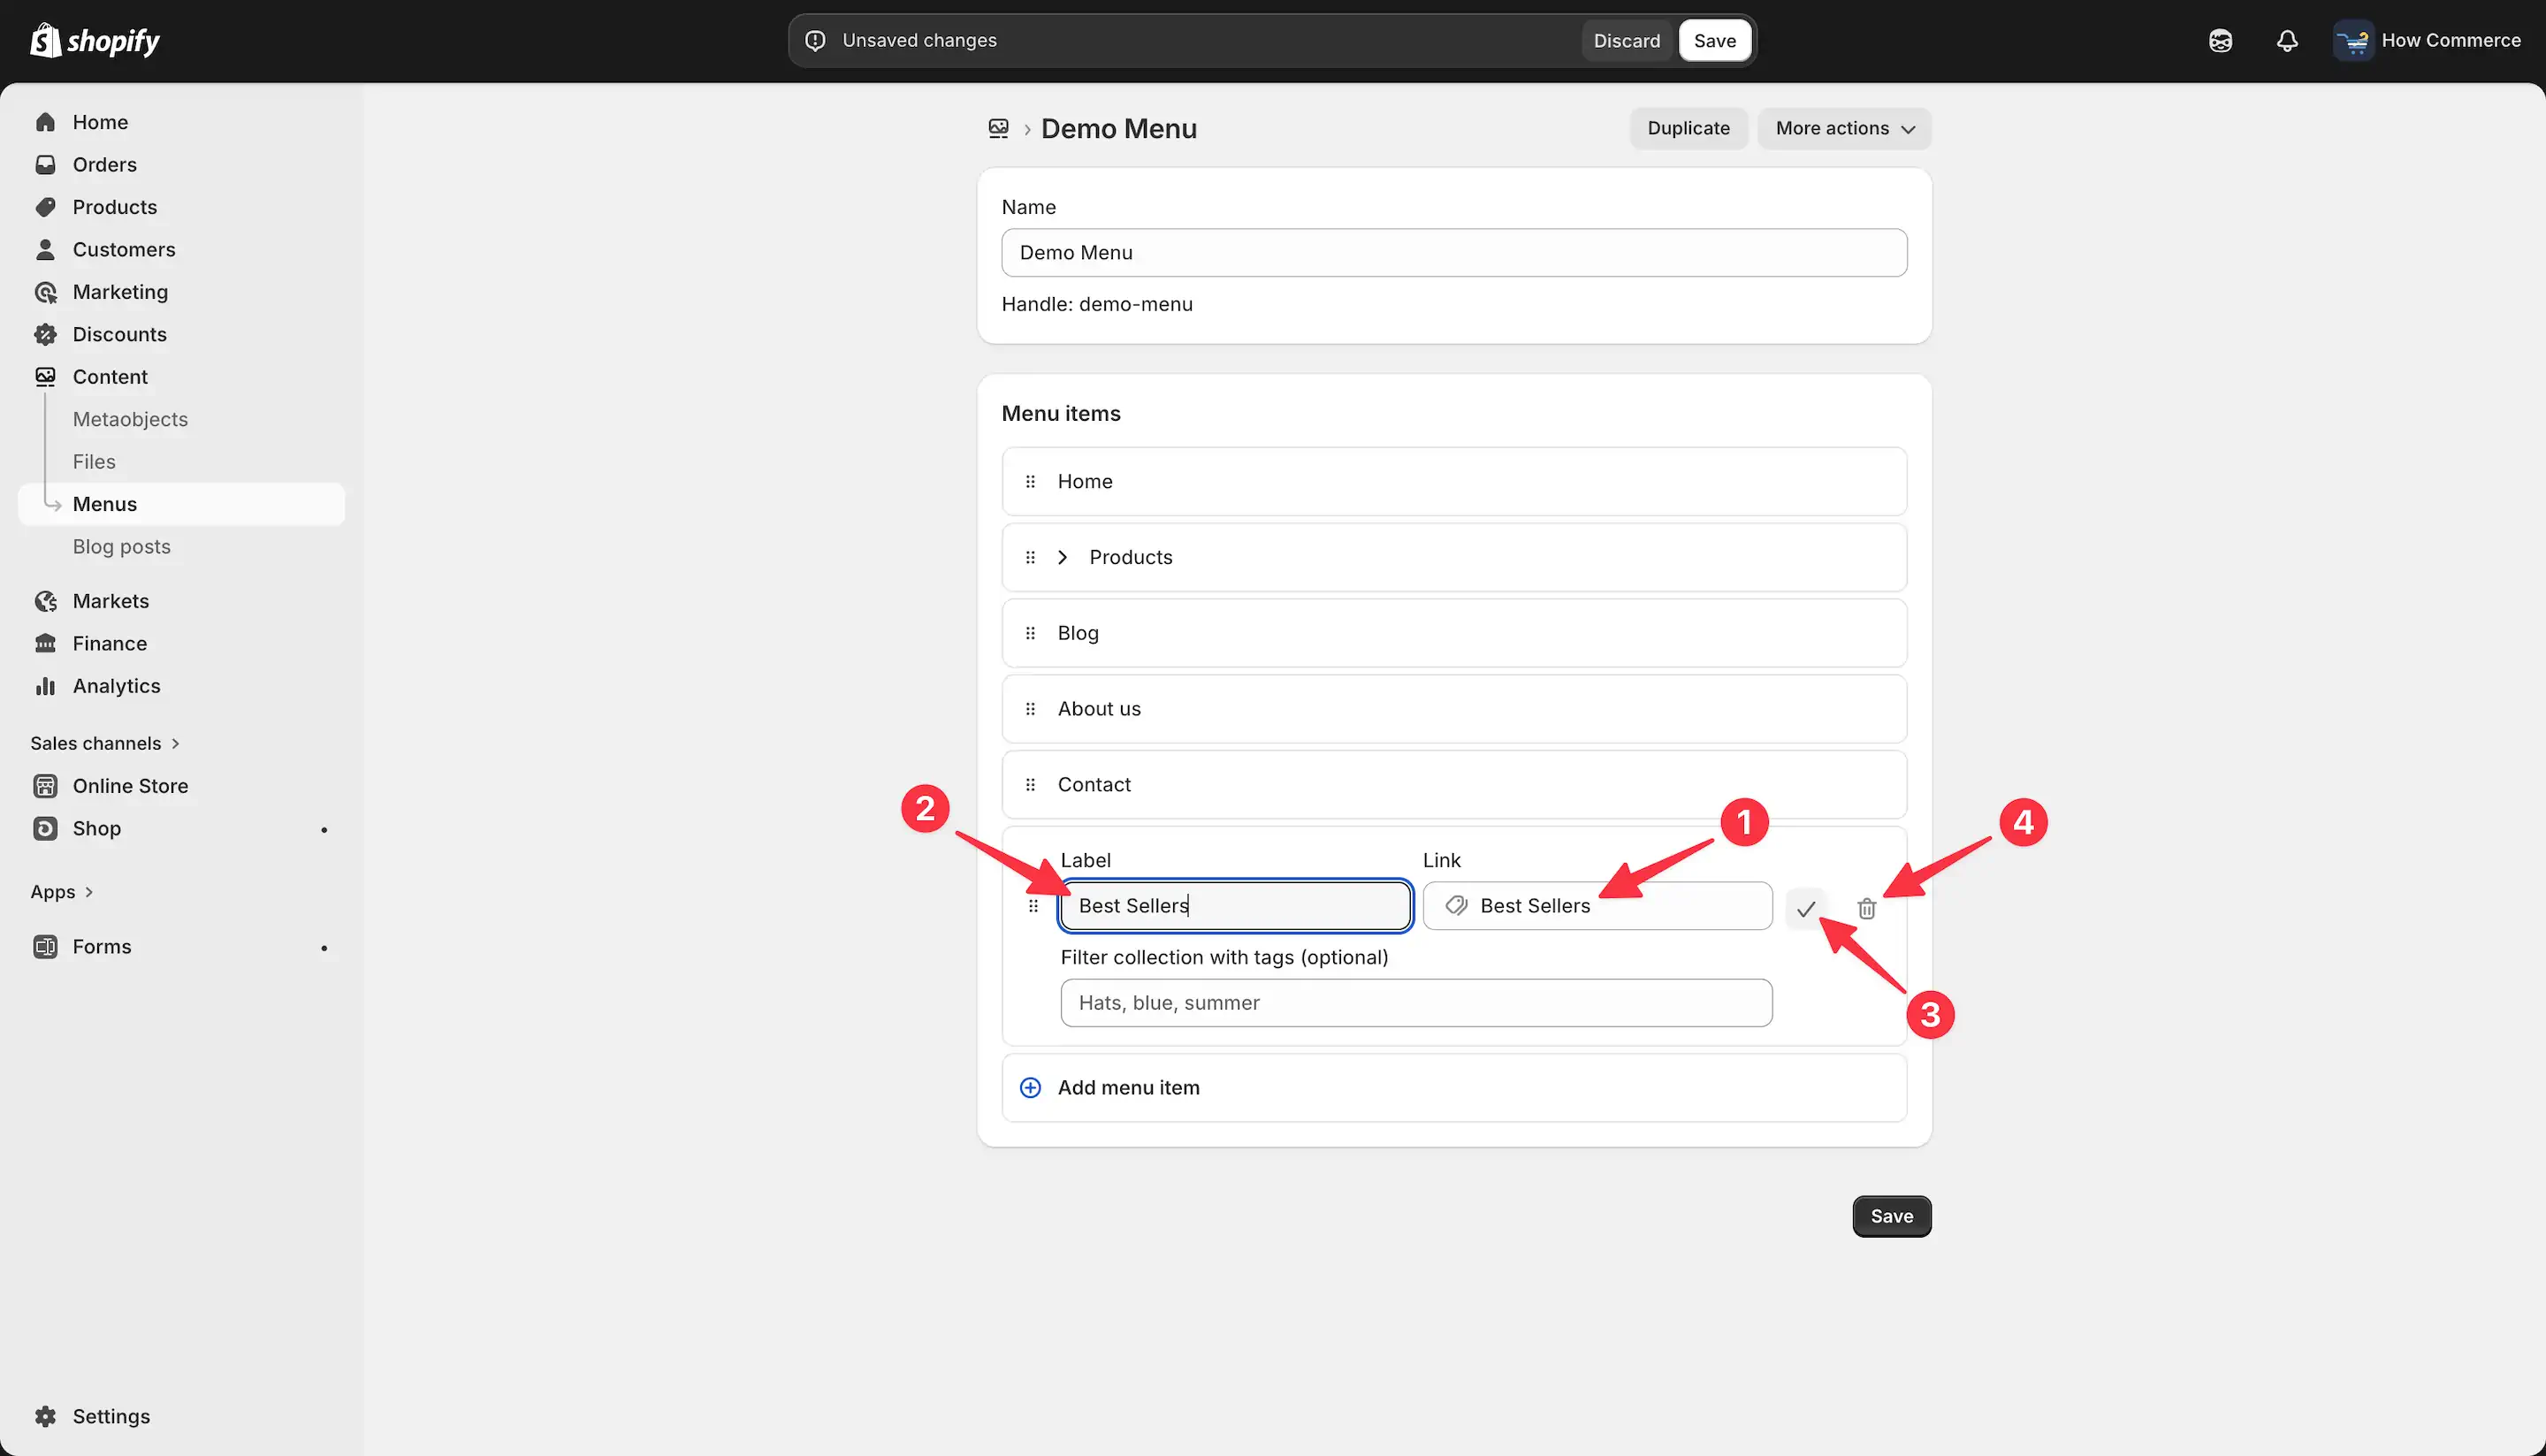Open the Link field showing Best Sellers
This screenshot has height=1456, width=2546.
pyautogui.click(x=1597, y=906)
